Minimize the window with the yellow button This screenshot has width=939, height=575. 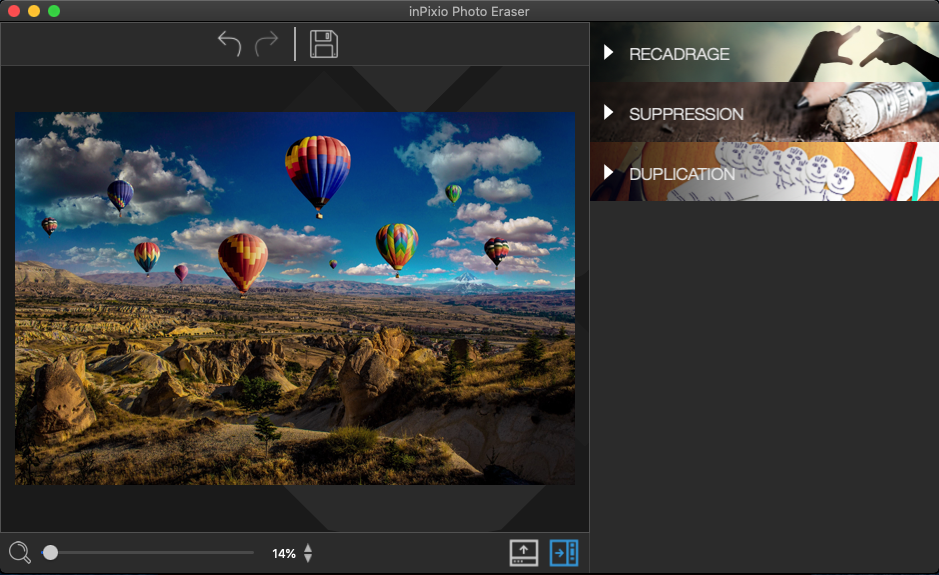(x=34, y=11)
